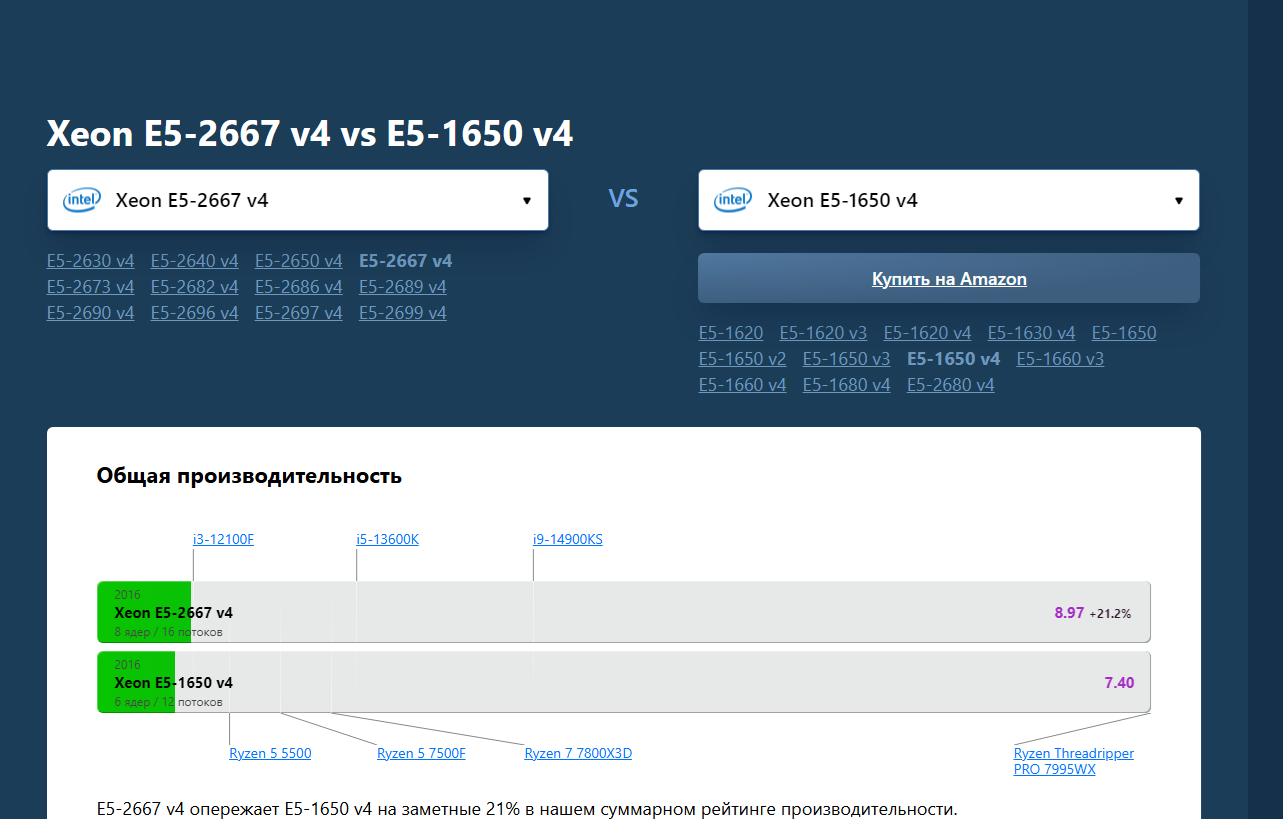Open the E5-1650 v3 link
Image resolution: width=1283 pixels, height=819 pixels.
(846, 359)
